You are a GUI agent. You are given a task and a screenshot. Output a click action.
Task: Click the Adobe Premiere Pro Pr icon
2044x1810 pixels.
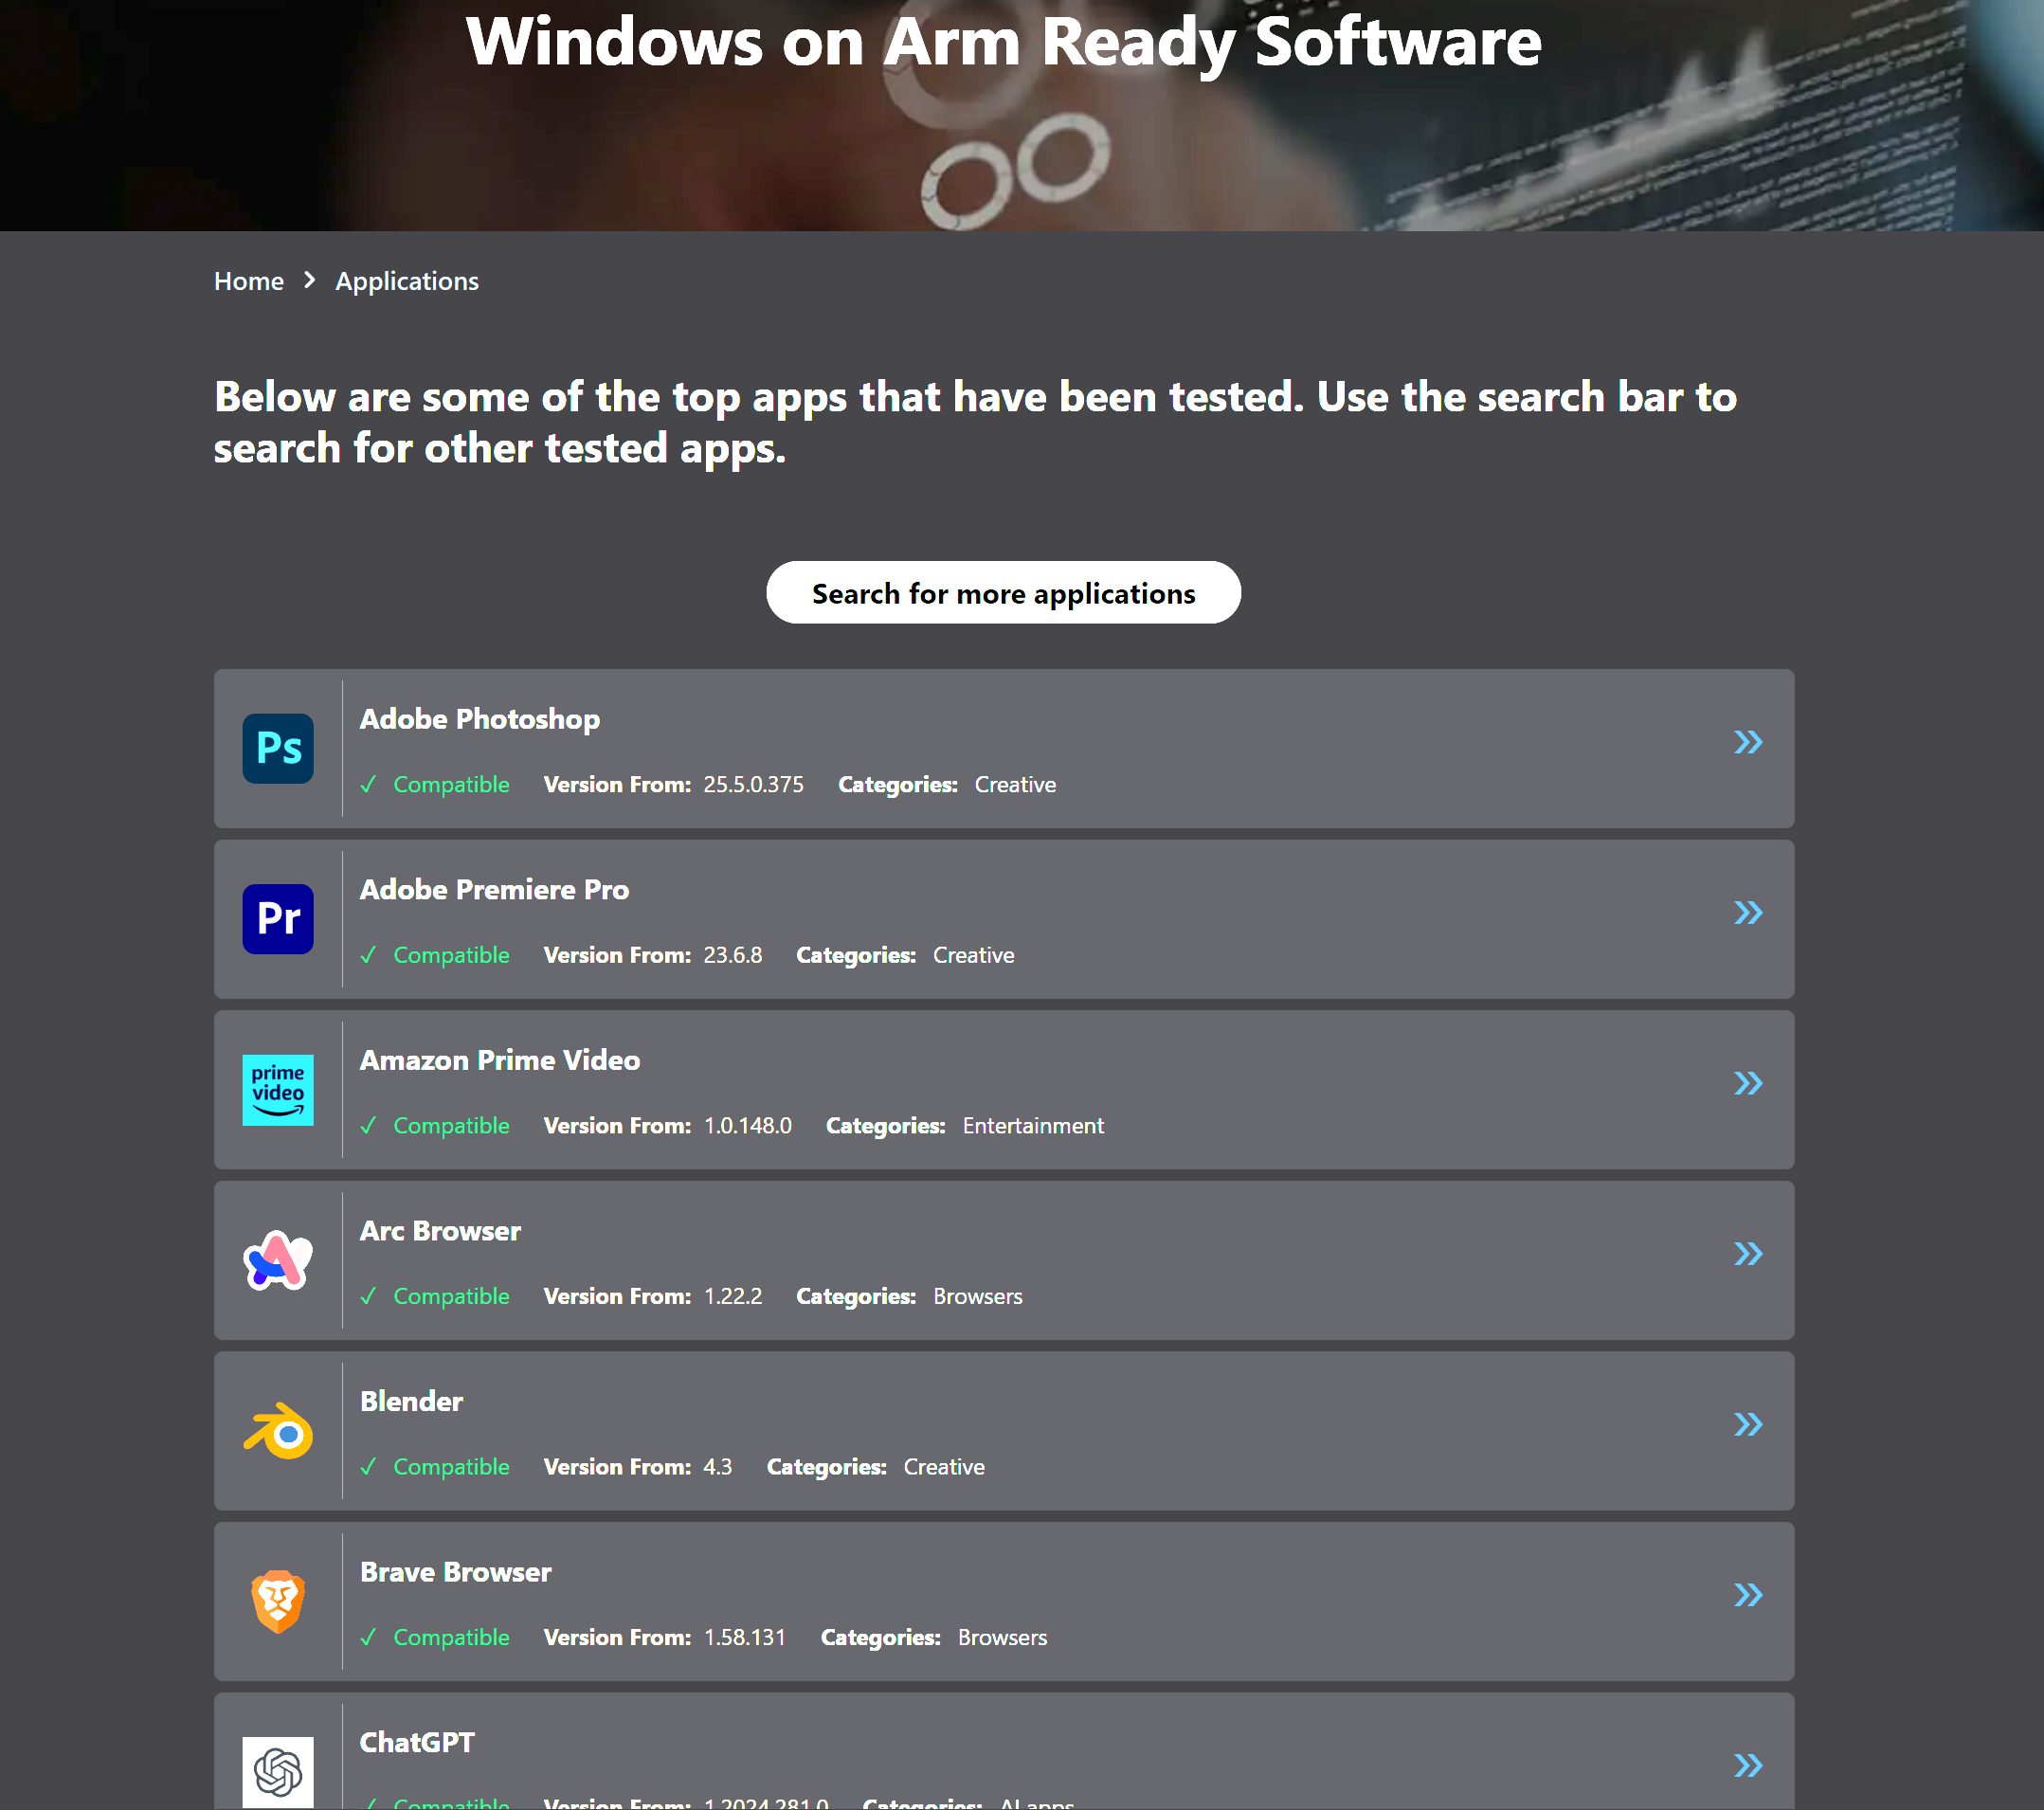pos(278,919)
